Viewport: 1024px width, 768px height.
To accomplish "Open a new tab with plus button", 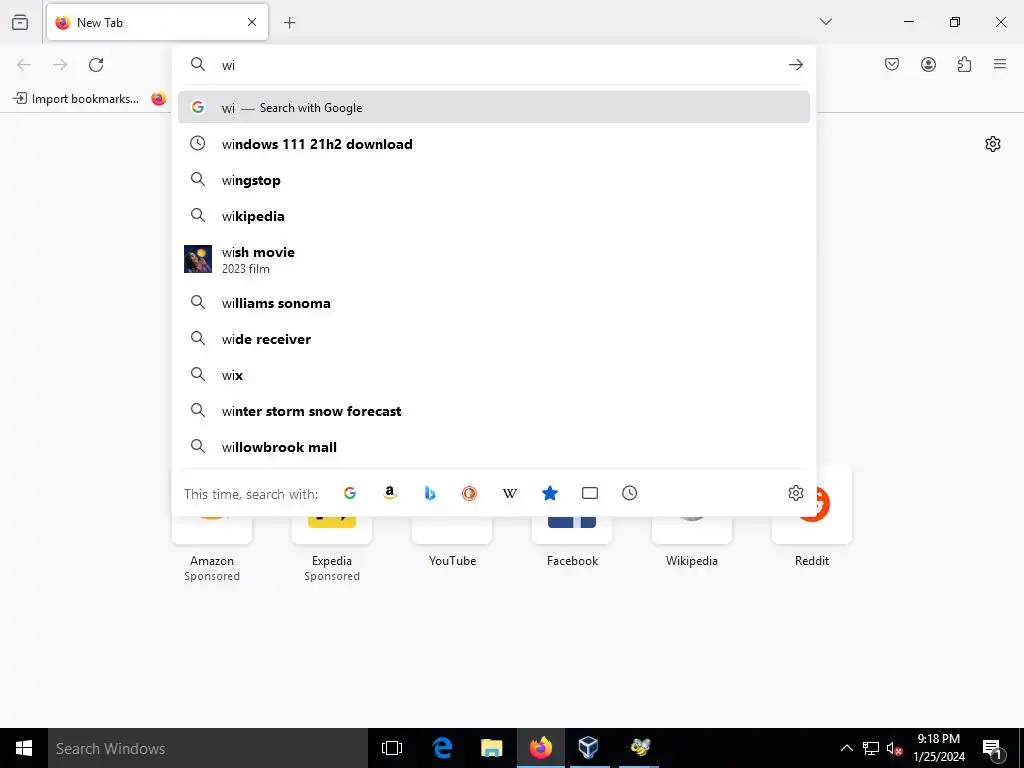I will click(290, 23).
